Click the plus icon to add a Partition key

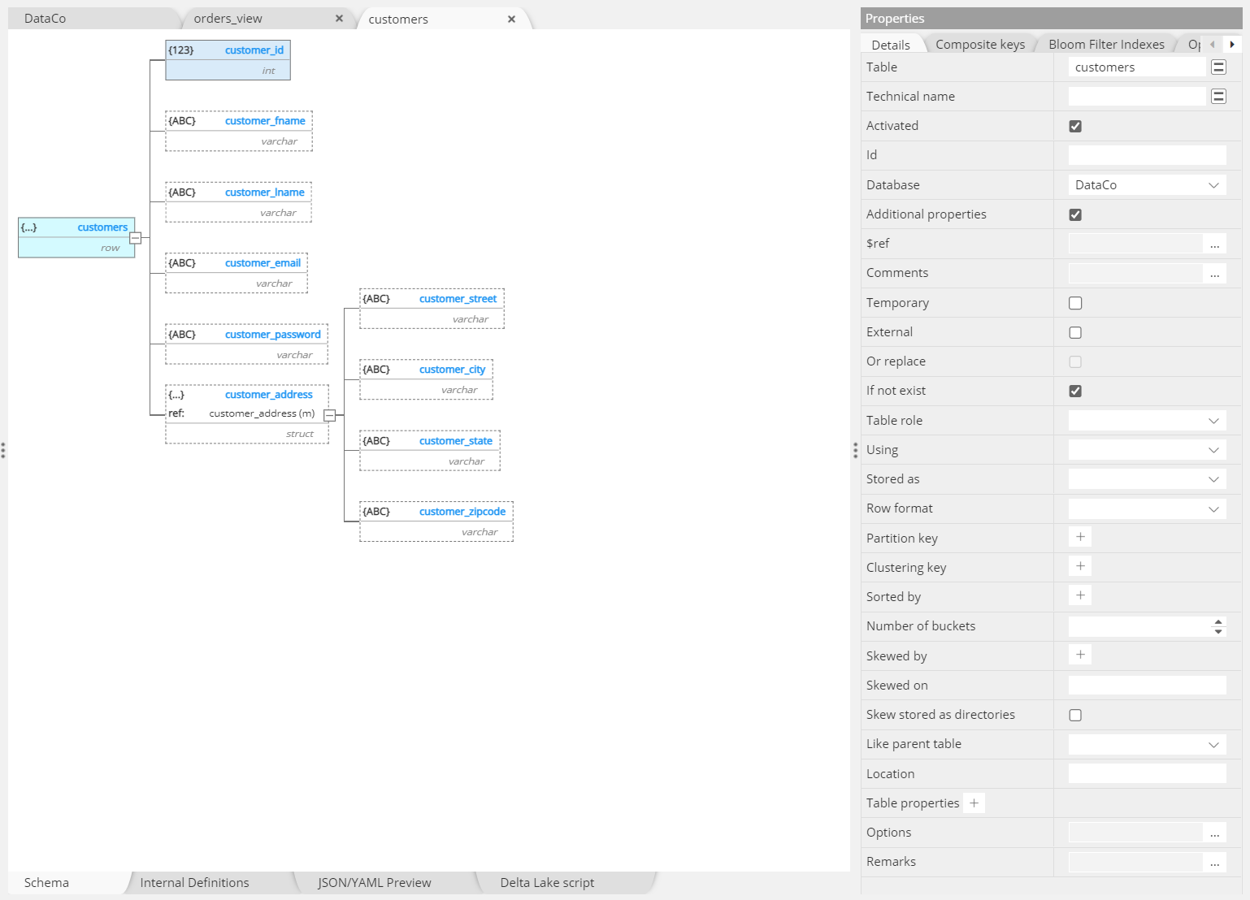[x=1080, y=537]
